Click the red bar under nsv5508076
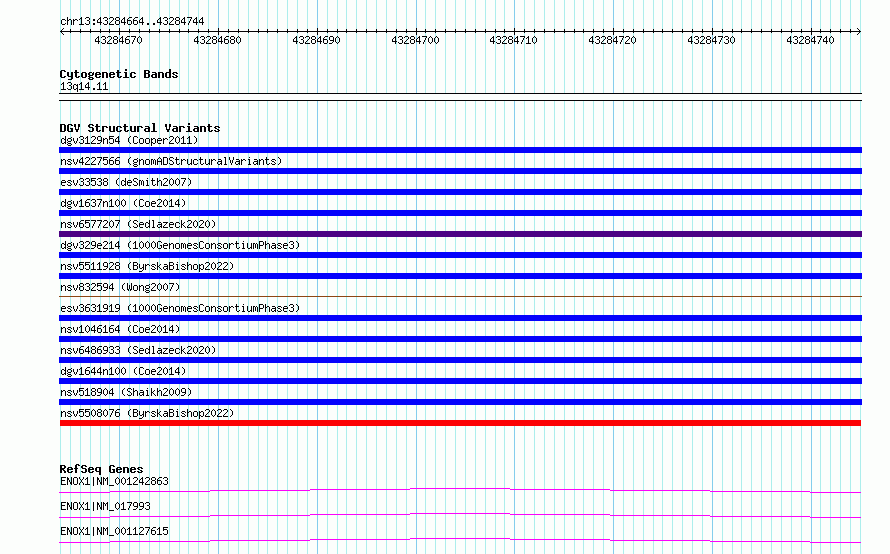 click(460, 423)
